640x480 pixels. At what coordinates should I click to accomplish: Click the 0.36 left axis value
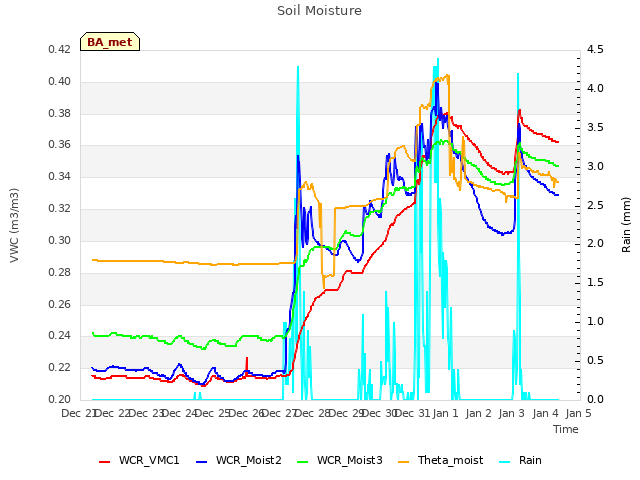[60, 145]
